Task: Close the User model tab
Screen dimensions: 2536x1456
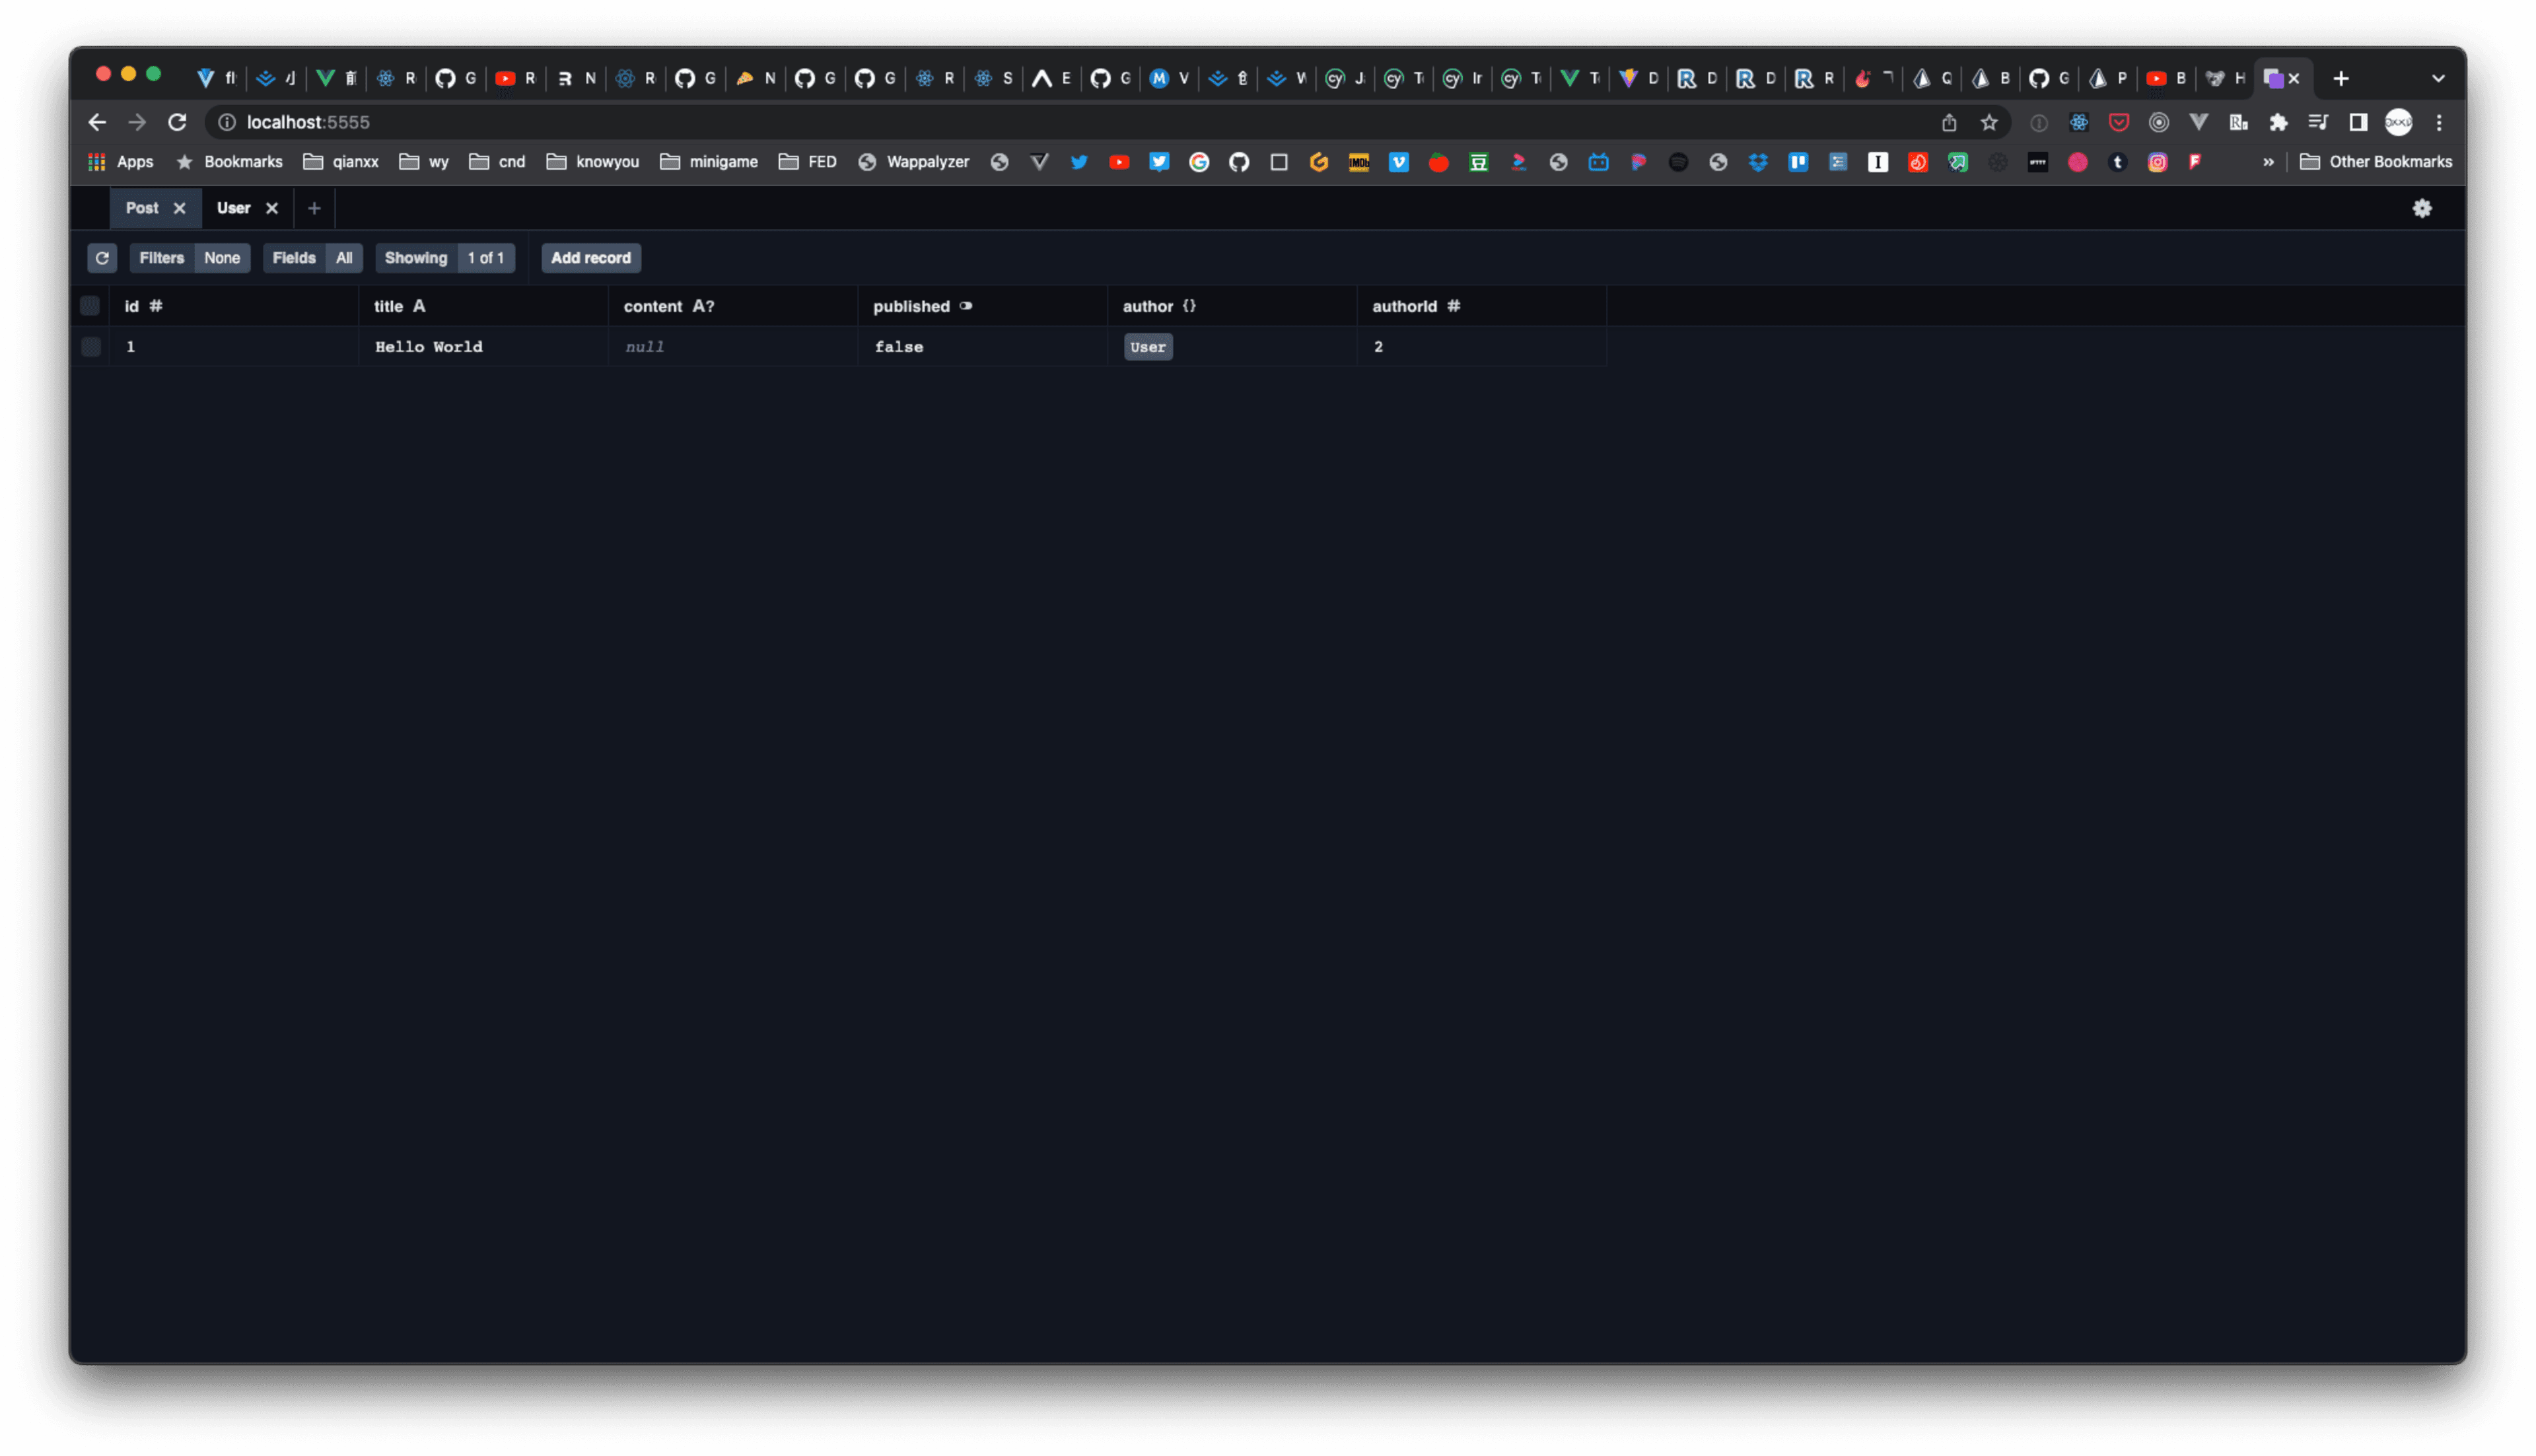Action: tap(272, 208)
